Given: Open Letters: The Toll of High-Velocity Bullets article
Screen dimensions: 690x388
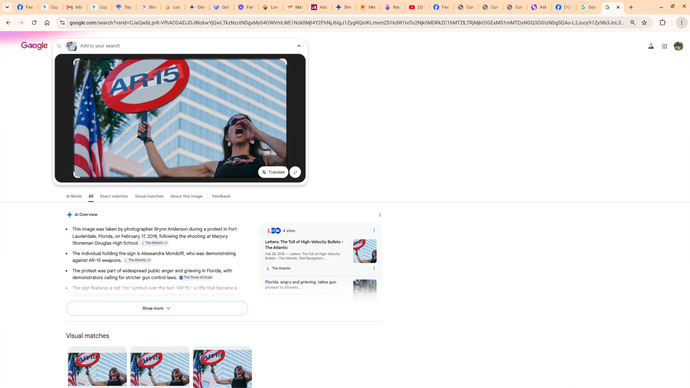Looking at the screenshot, I should point(304,245).
